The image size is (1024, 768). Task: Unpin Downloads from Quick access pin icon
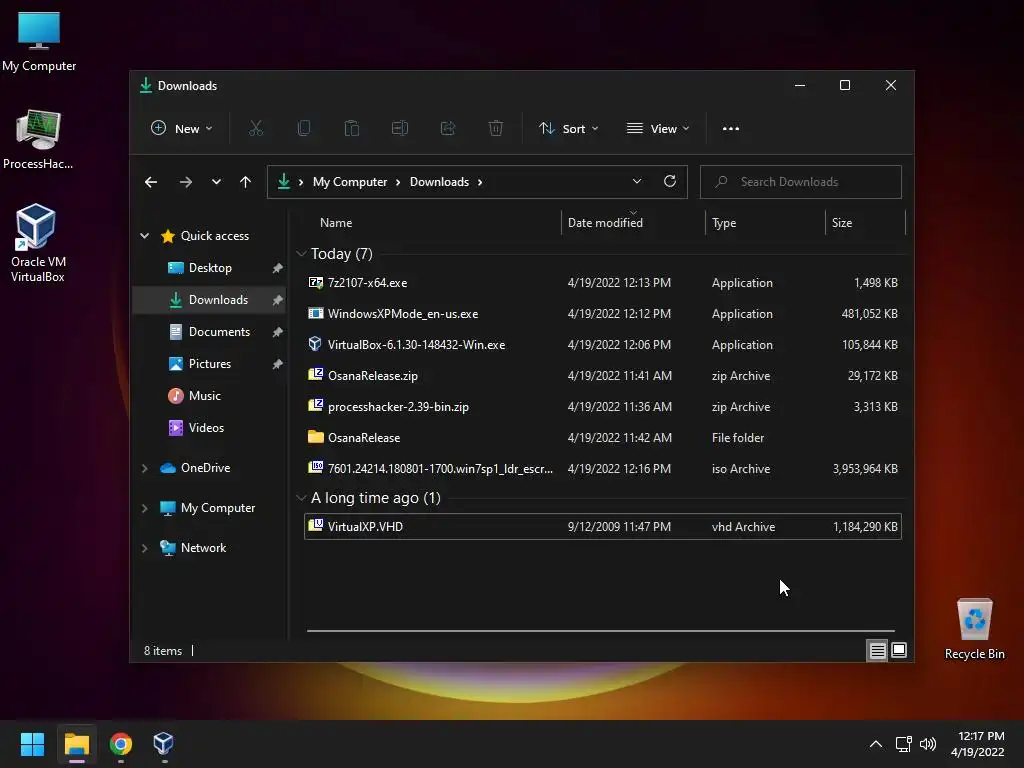[278, 300]
